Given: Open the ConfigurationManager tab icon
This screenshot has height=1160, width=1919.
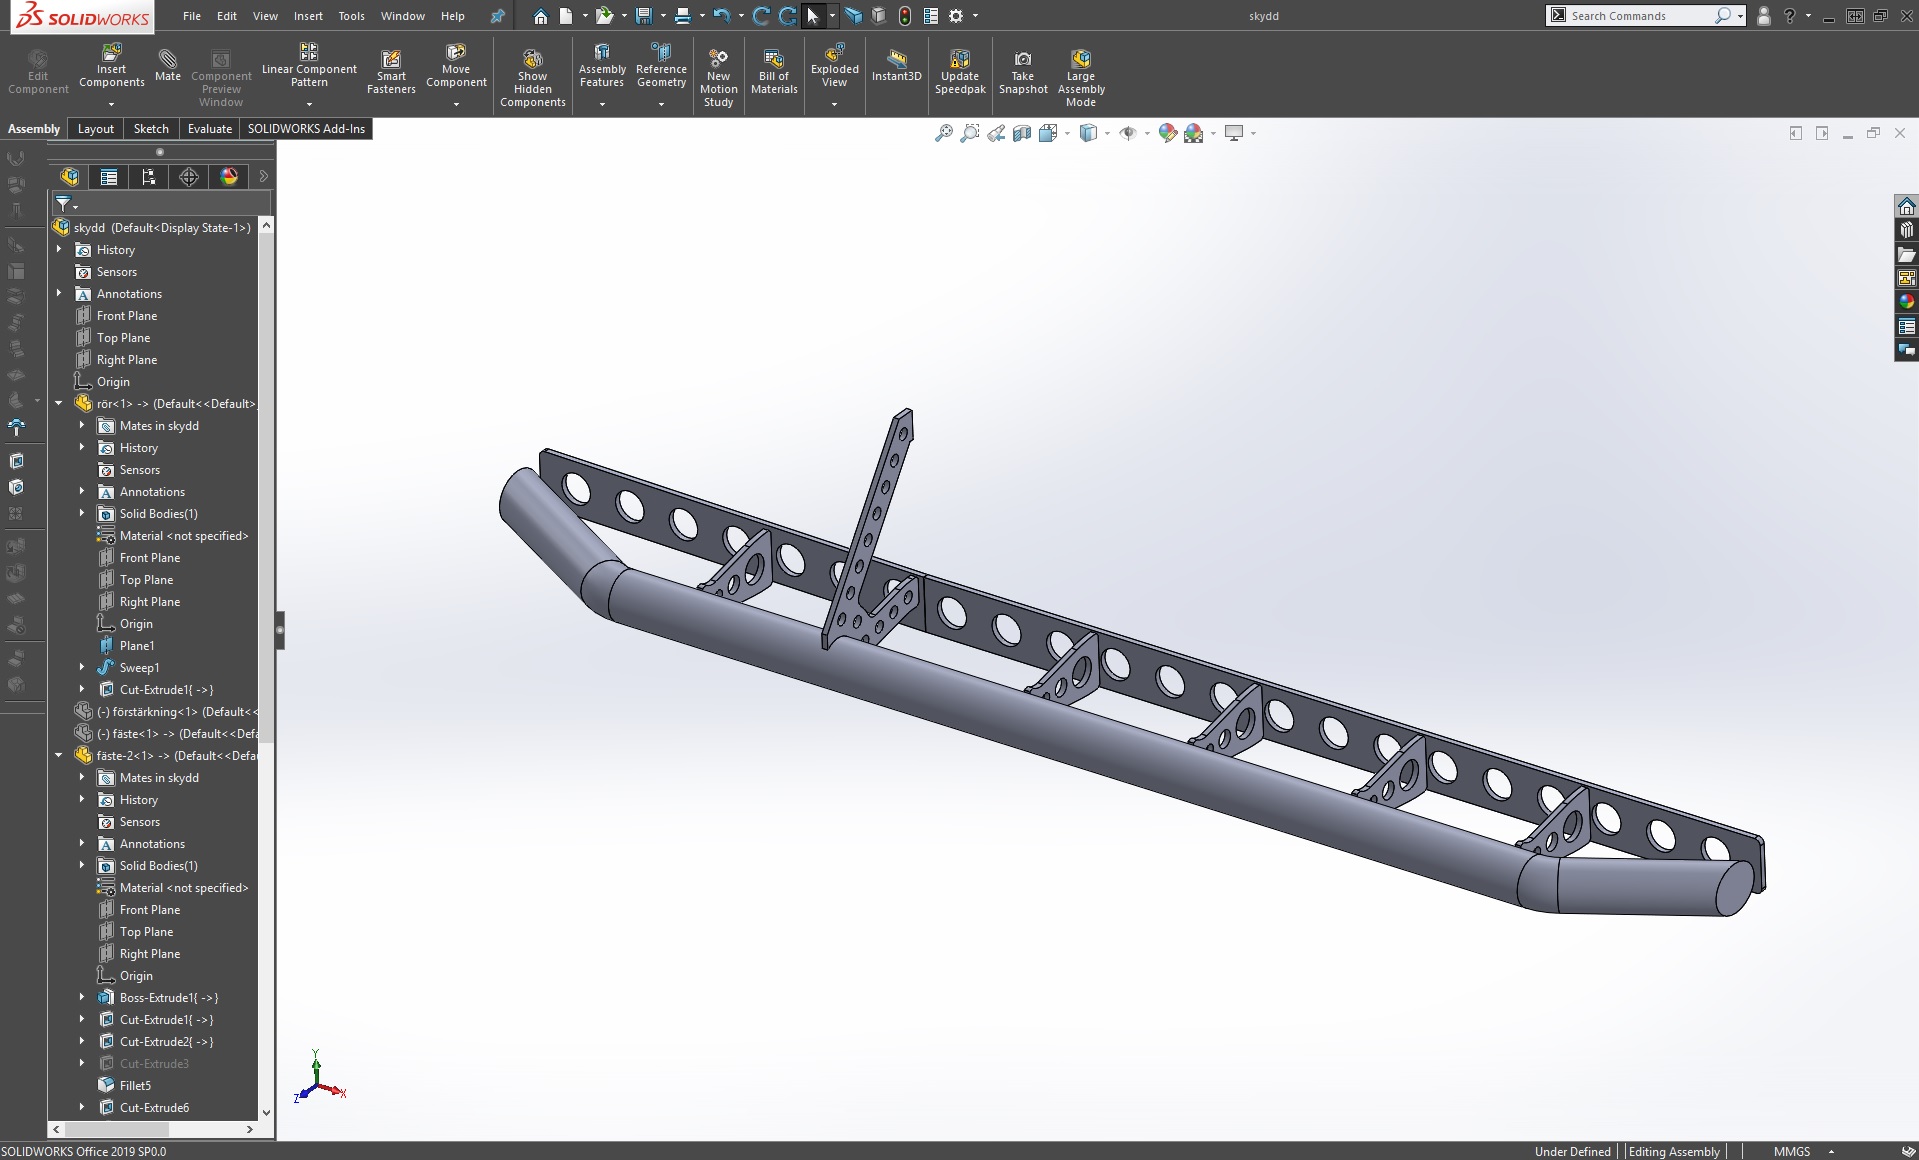Looking at the screenshot, I should pos(149,177).
